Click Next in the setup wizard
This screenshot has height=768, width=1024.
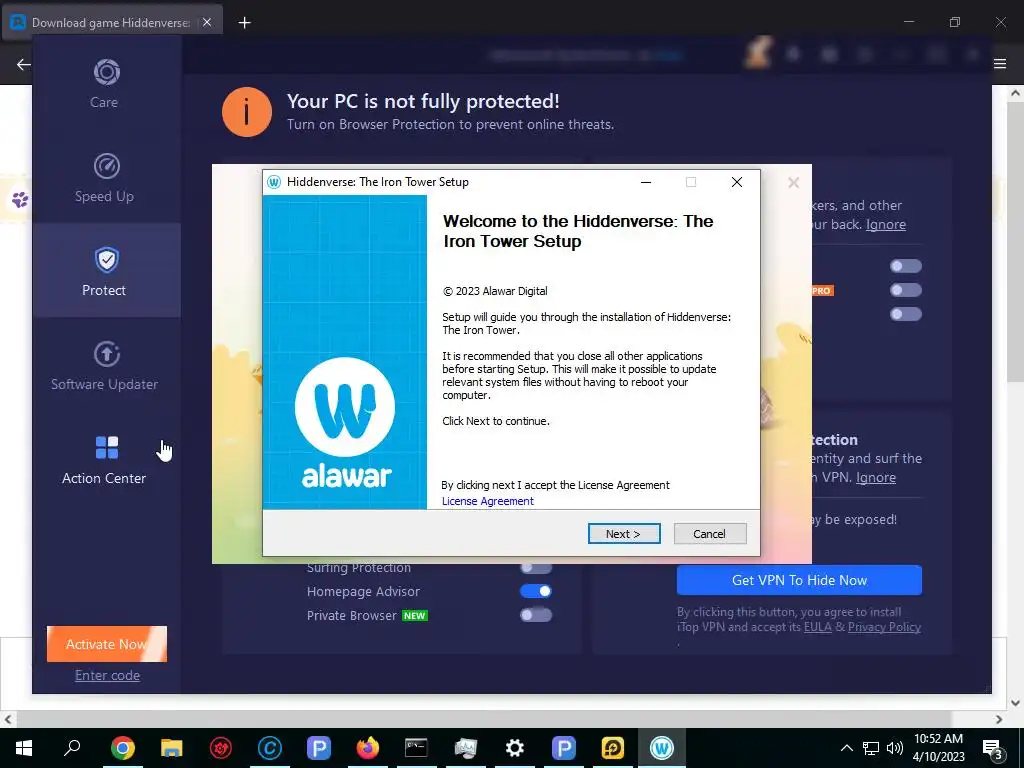(624, 534)
